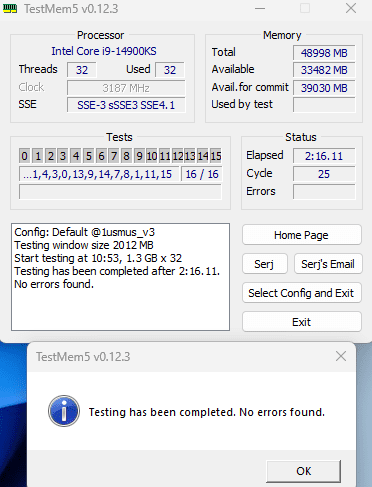Click the 3187 MHz clock field
Image resolution: width=372 pixels, height=487 pixels.
[x=126, y=88]
